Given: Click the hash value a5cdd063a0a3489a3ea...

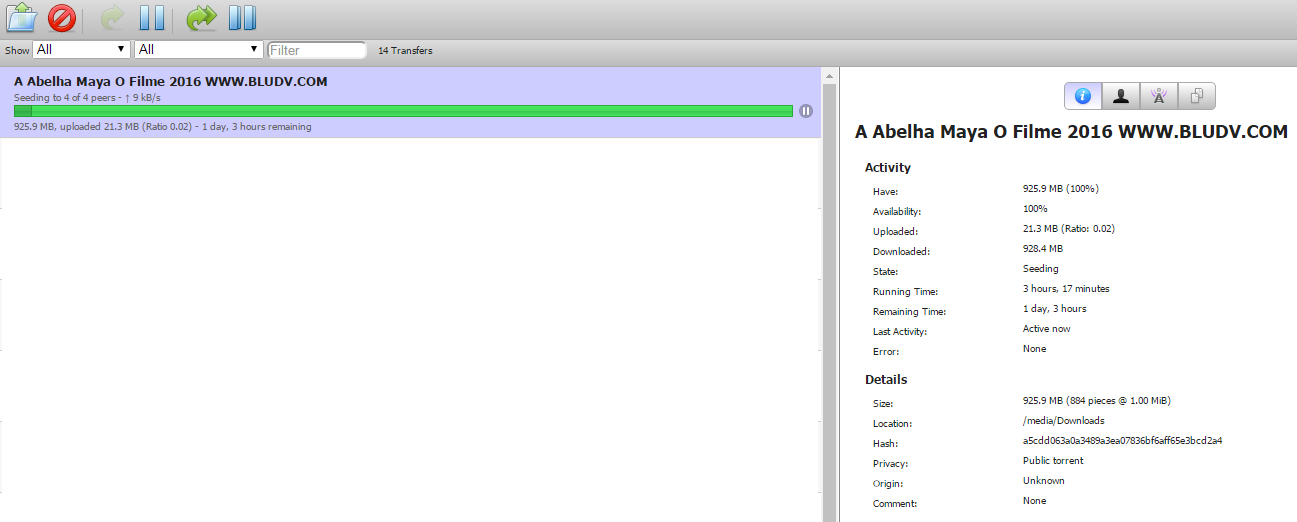Looking at the screenshot, I should [x=1122, y=440].
